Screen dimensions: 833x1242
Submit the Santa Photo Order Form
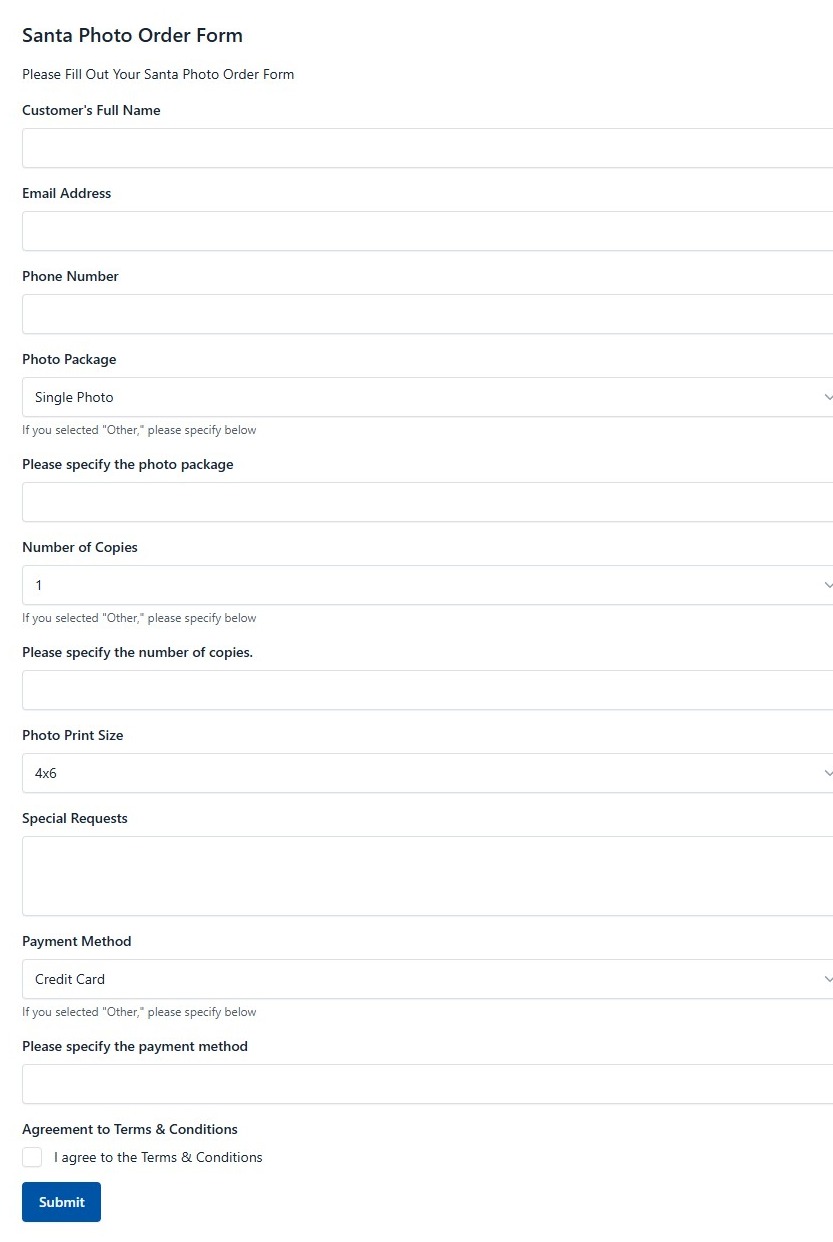61,1202
